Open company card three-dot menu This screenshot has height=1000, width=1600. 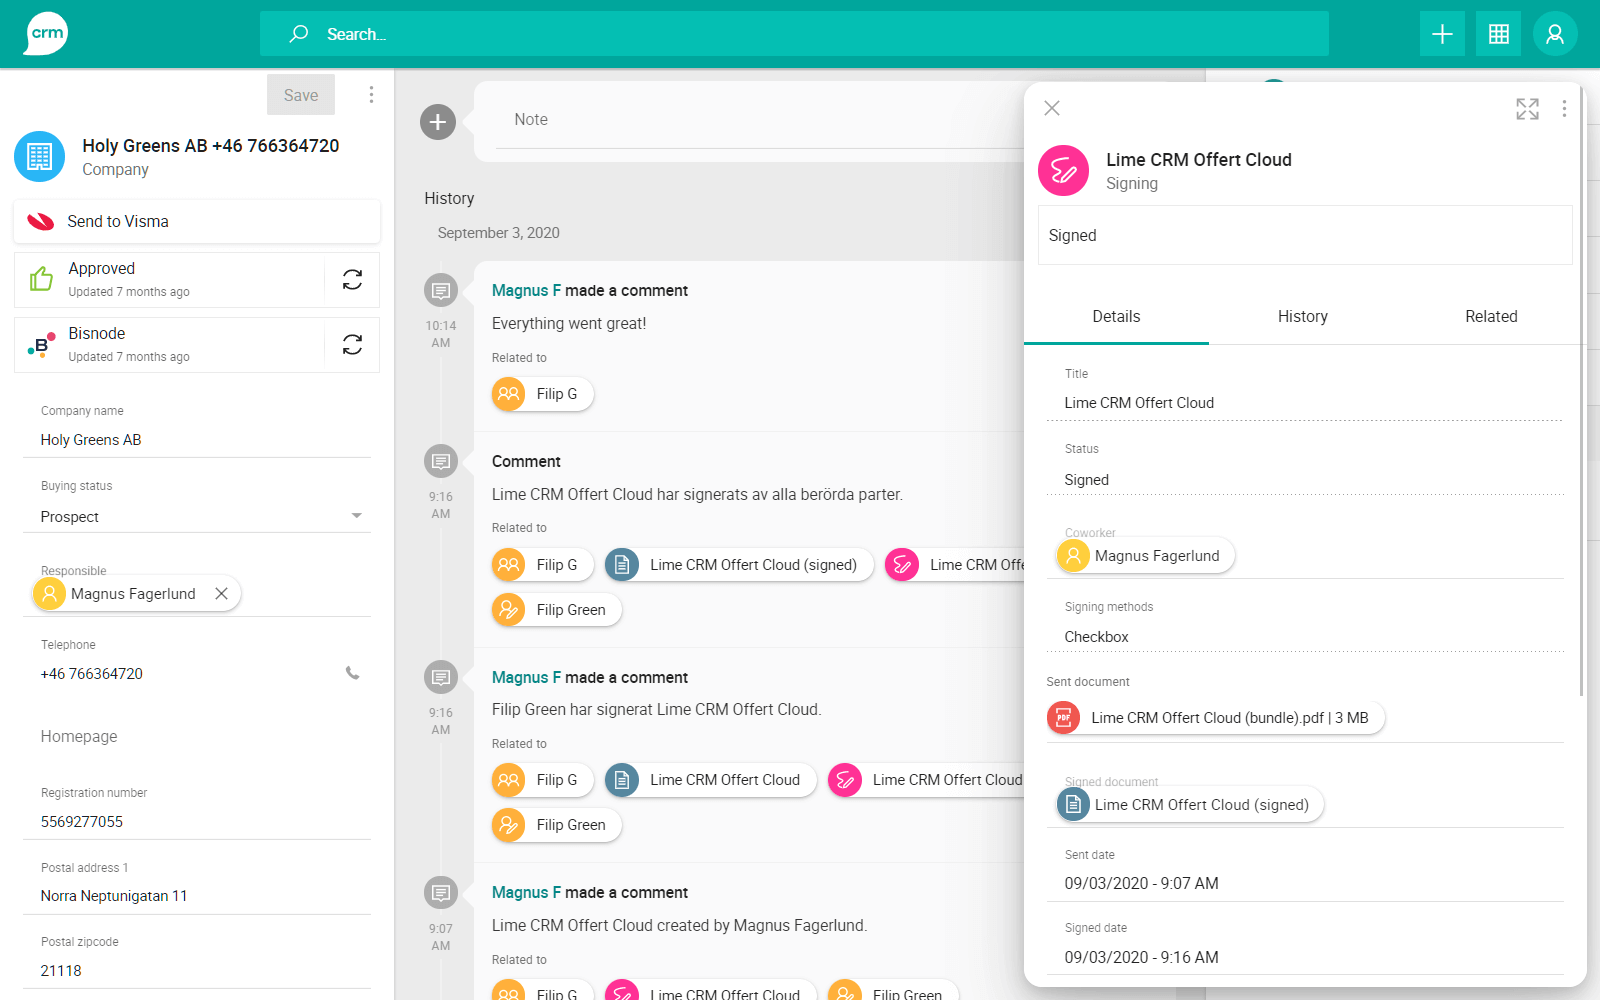(371, 94)
